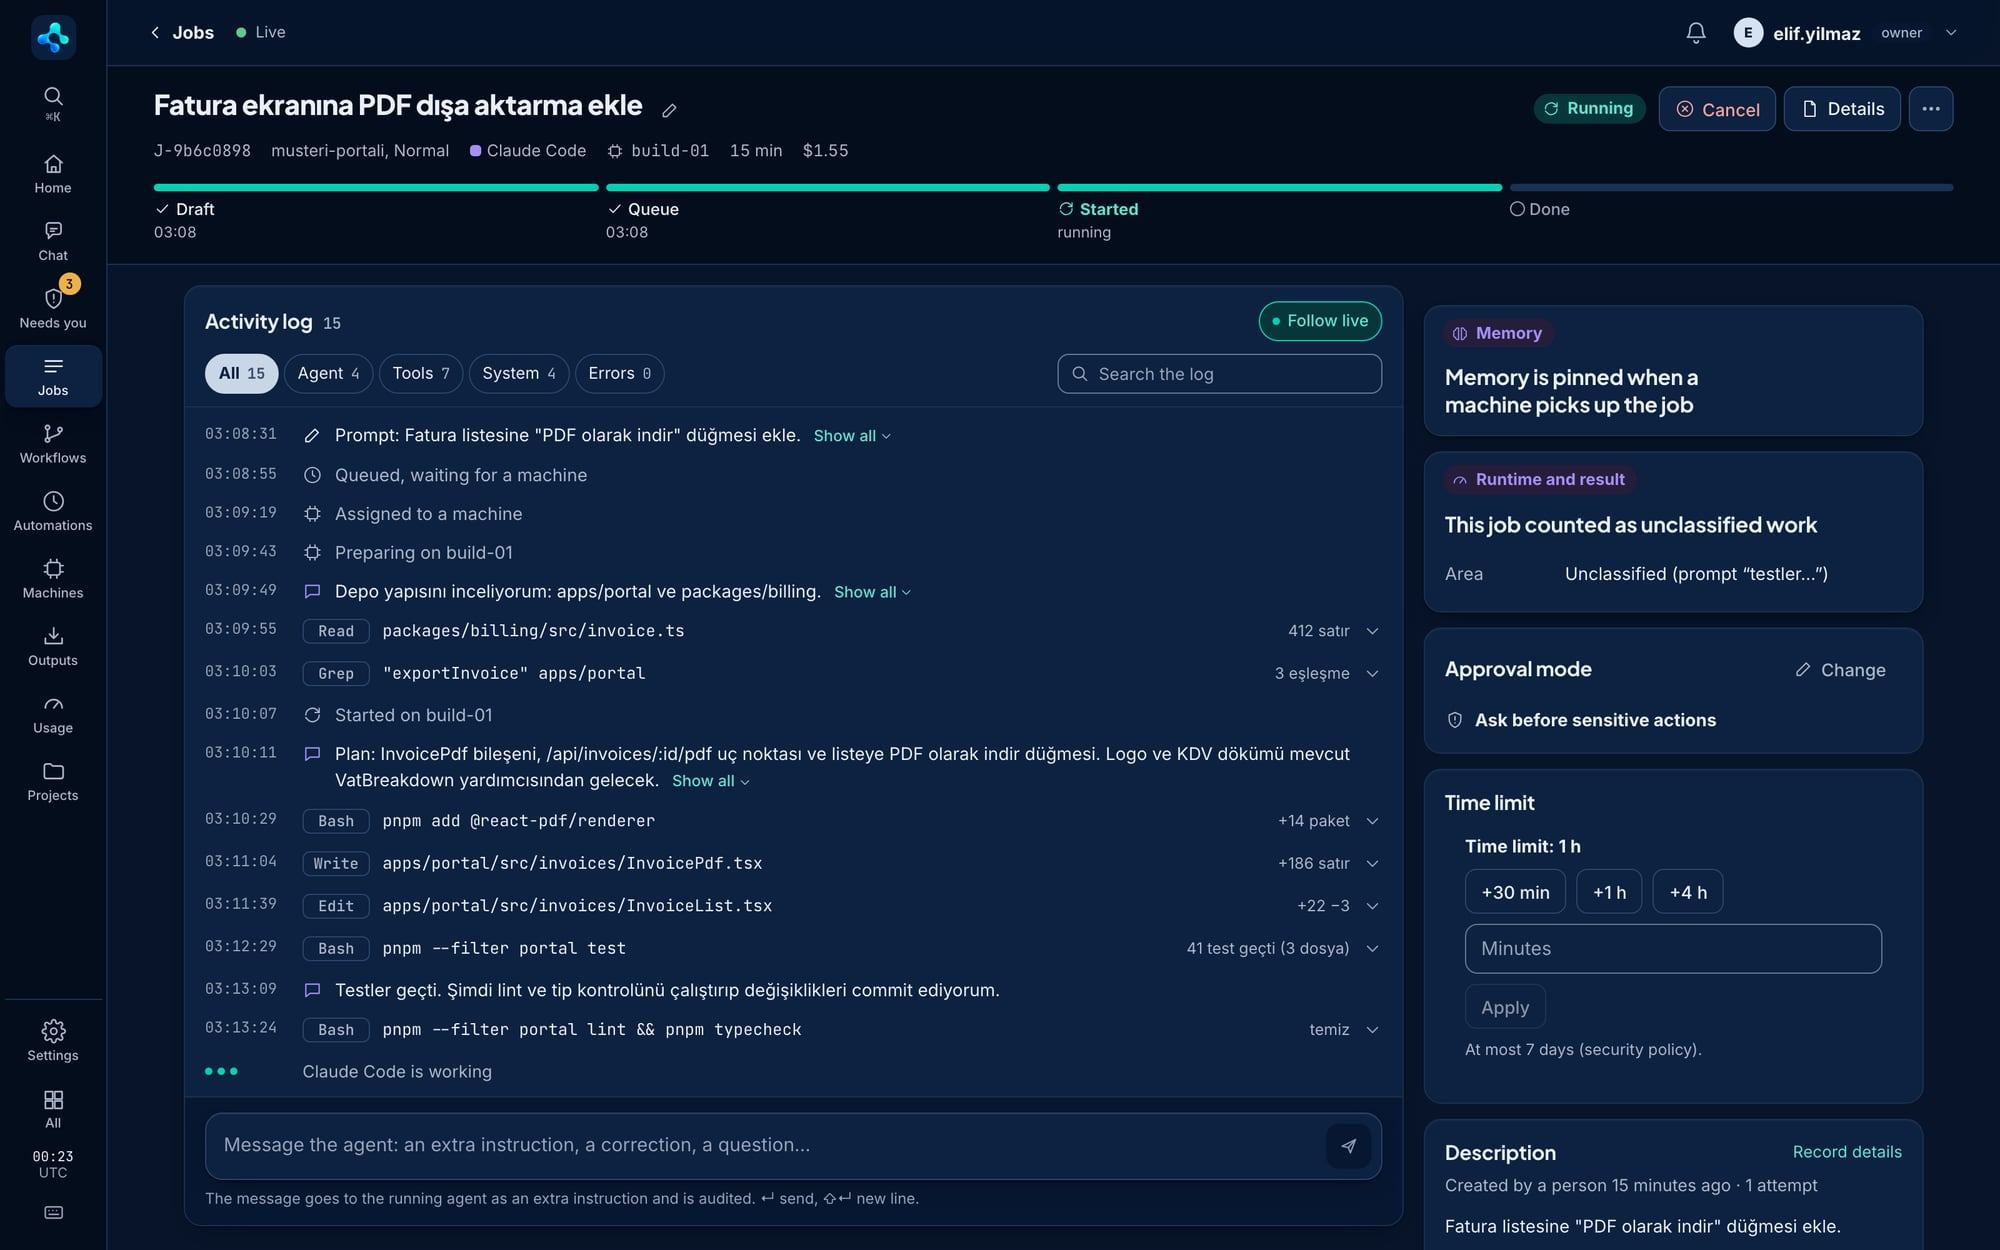Expand the Grep exportInvoice row chevron
Screen dimensions: 2000x1250
1372,674
